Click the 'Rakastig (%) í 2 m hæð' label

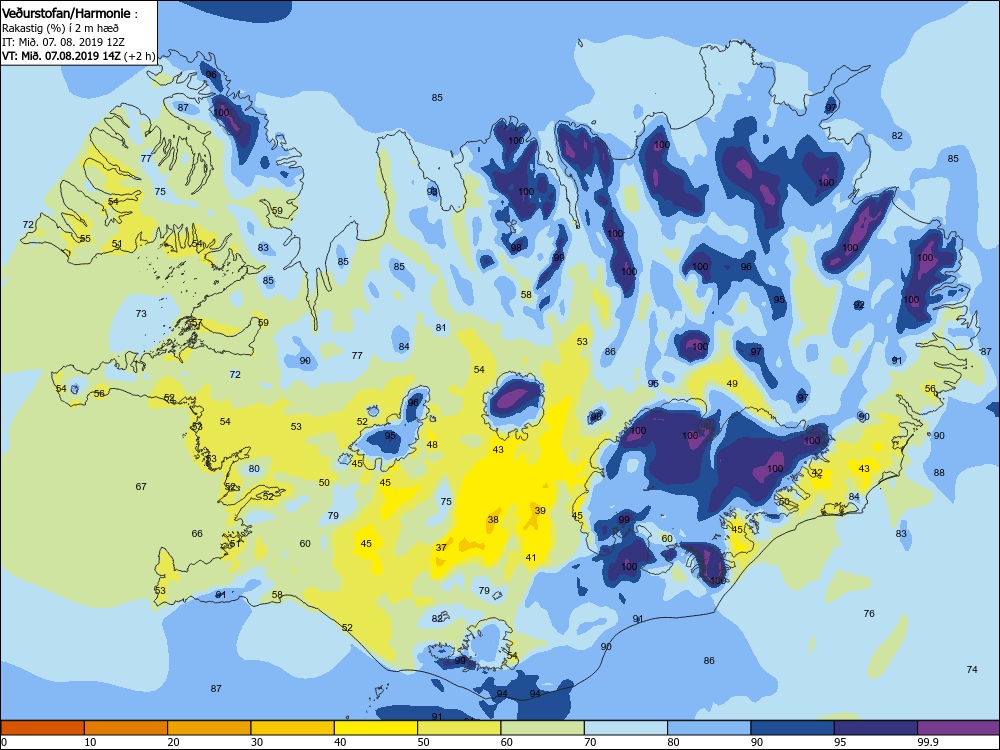tap(60, 28)
